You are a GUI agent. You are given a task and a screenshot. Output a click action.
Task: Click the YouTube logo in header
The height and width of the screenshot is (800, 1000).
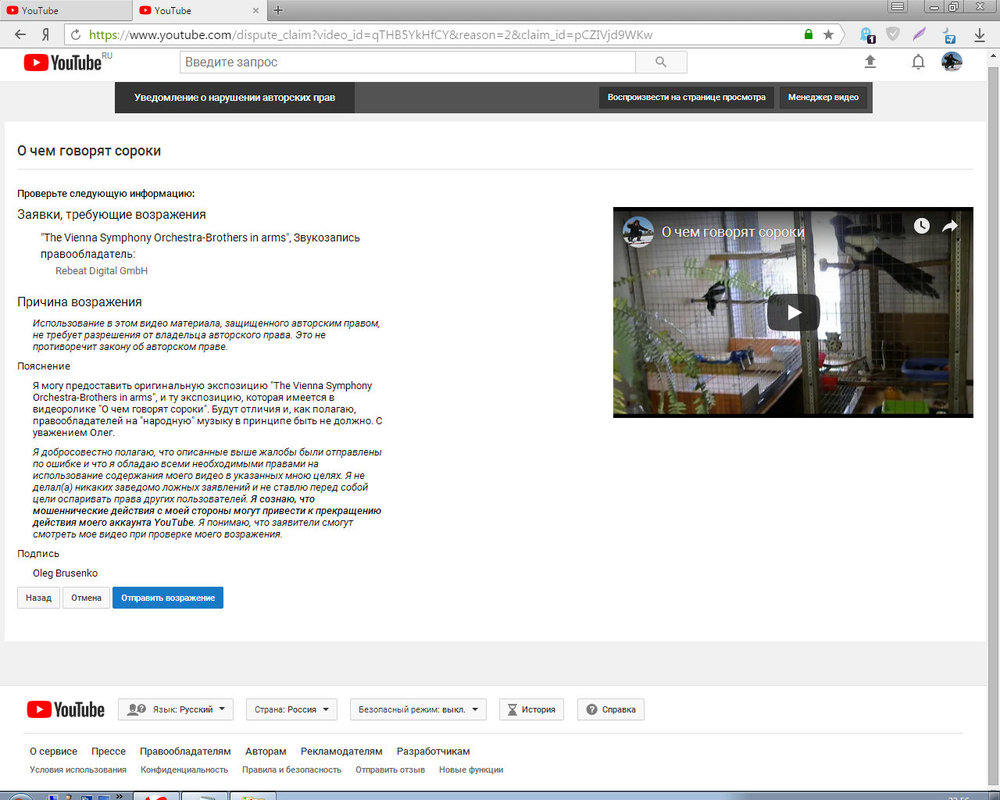63,62
